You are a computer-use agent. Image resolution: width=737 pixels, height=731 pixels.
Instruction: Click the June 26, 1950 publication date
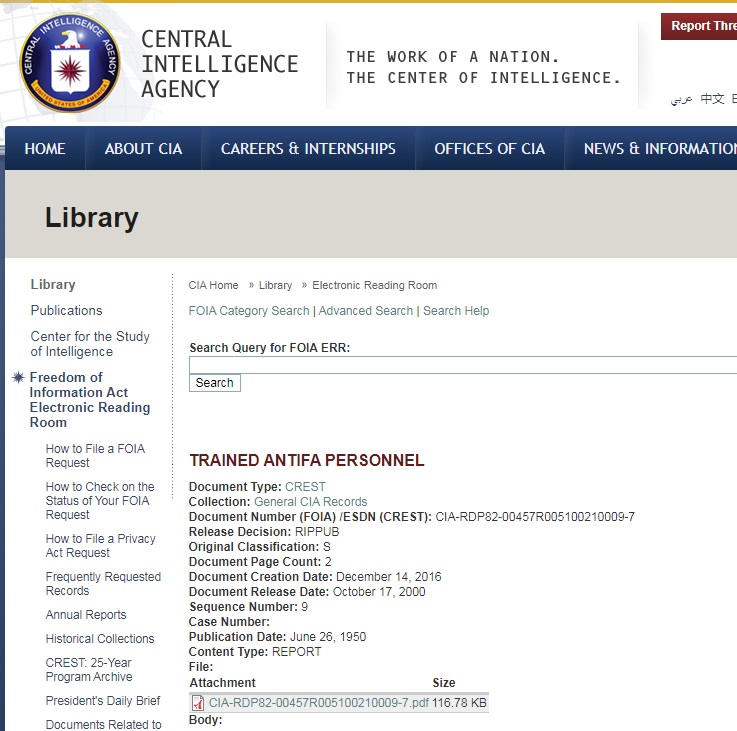(x=328, y=637)
